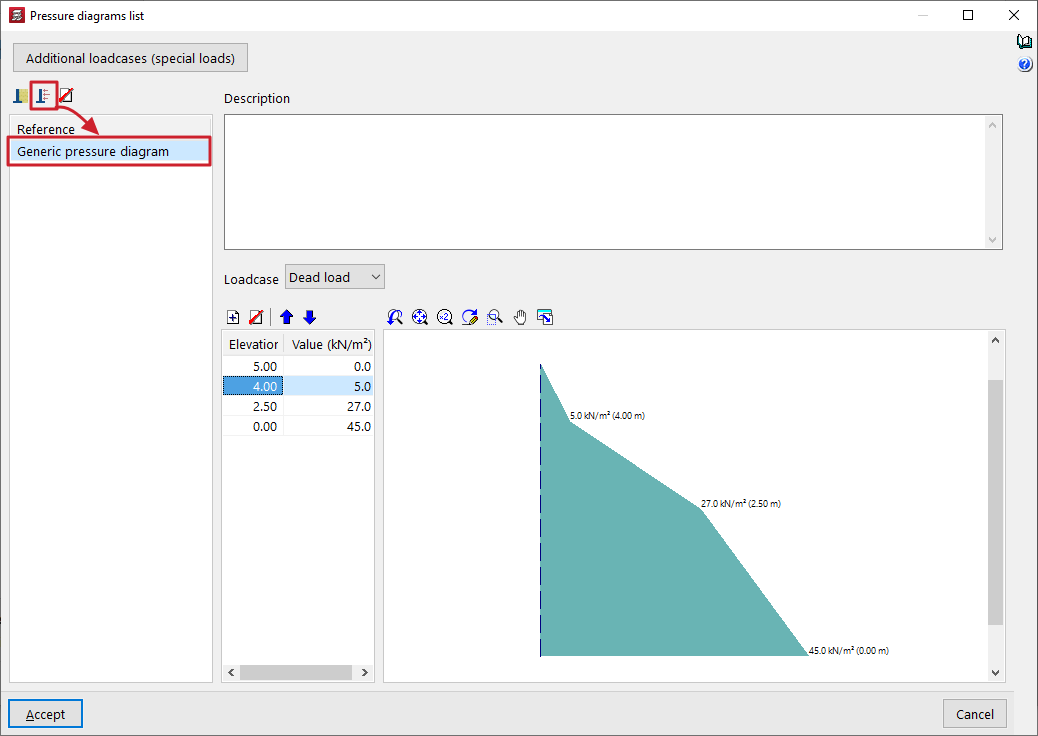
Task: Click Additional loadcases (special loads) button
Action: 130,58
